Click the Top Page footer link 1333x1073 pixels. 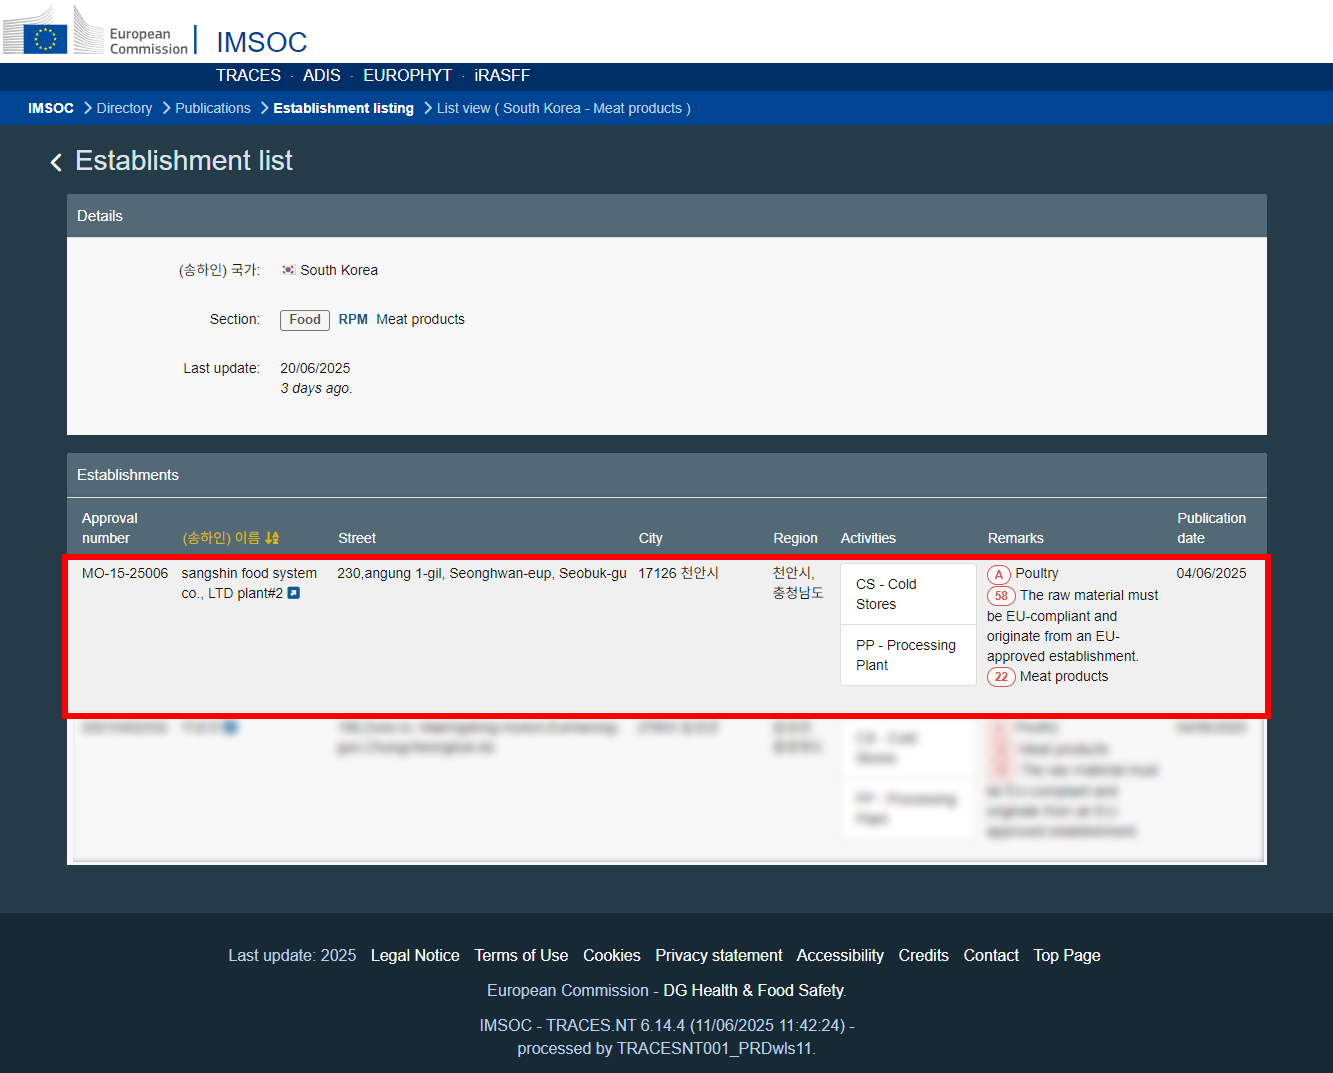click(x=1066, y=956)
